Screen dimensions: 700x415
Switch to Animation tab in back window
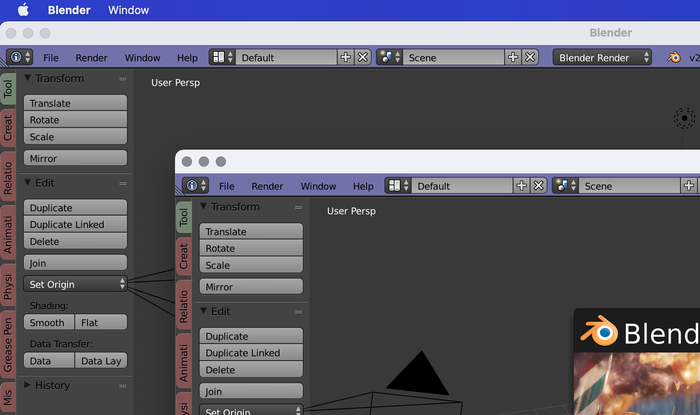[8, 234]
